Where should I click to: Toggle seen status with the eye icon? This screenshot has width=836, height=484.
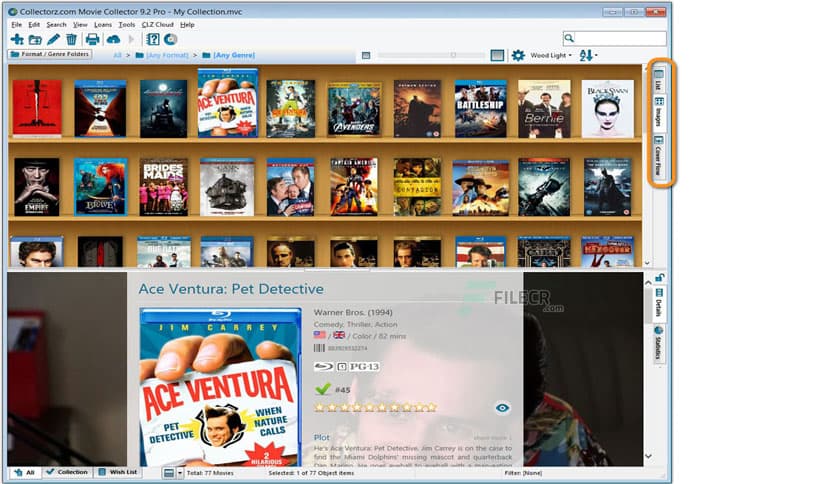click(x=502, y=408)
